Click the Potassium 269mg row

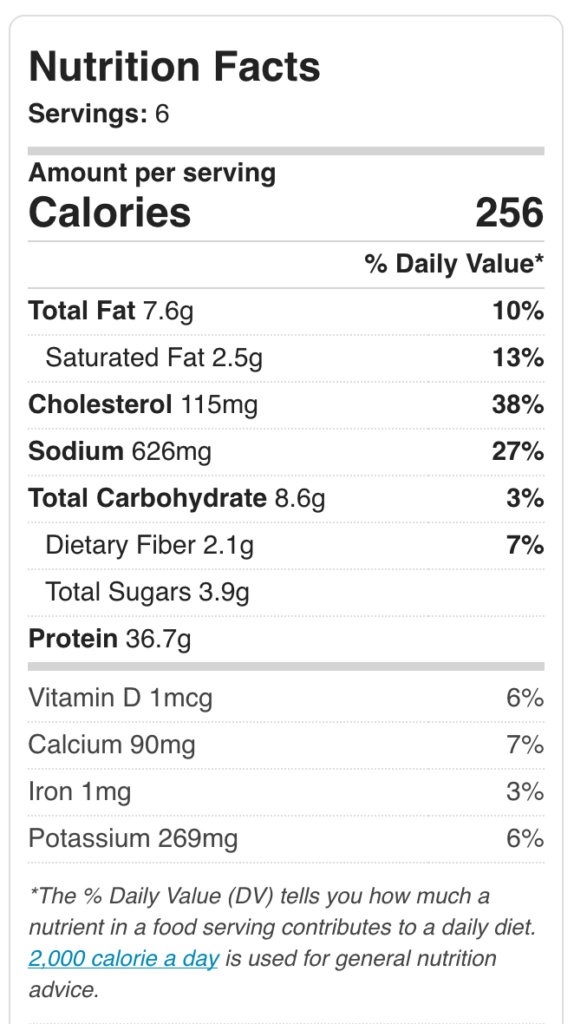coord(286,839)
